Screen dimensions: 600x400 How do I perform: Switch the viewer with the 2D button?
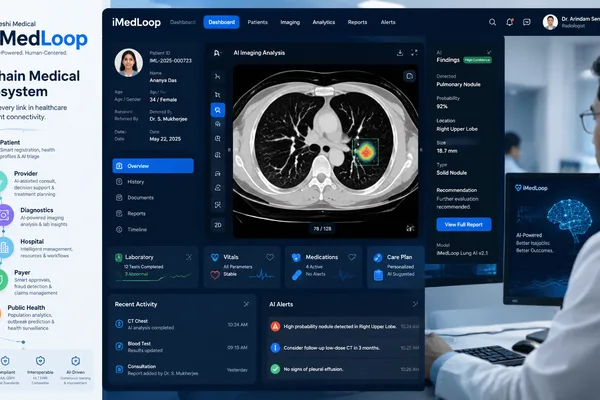tap(218, 225)
